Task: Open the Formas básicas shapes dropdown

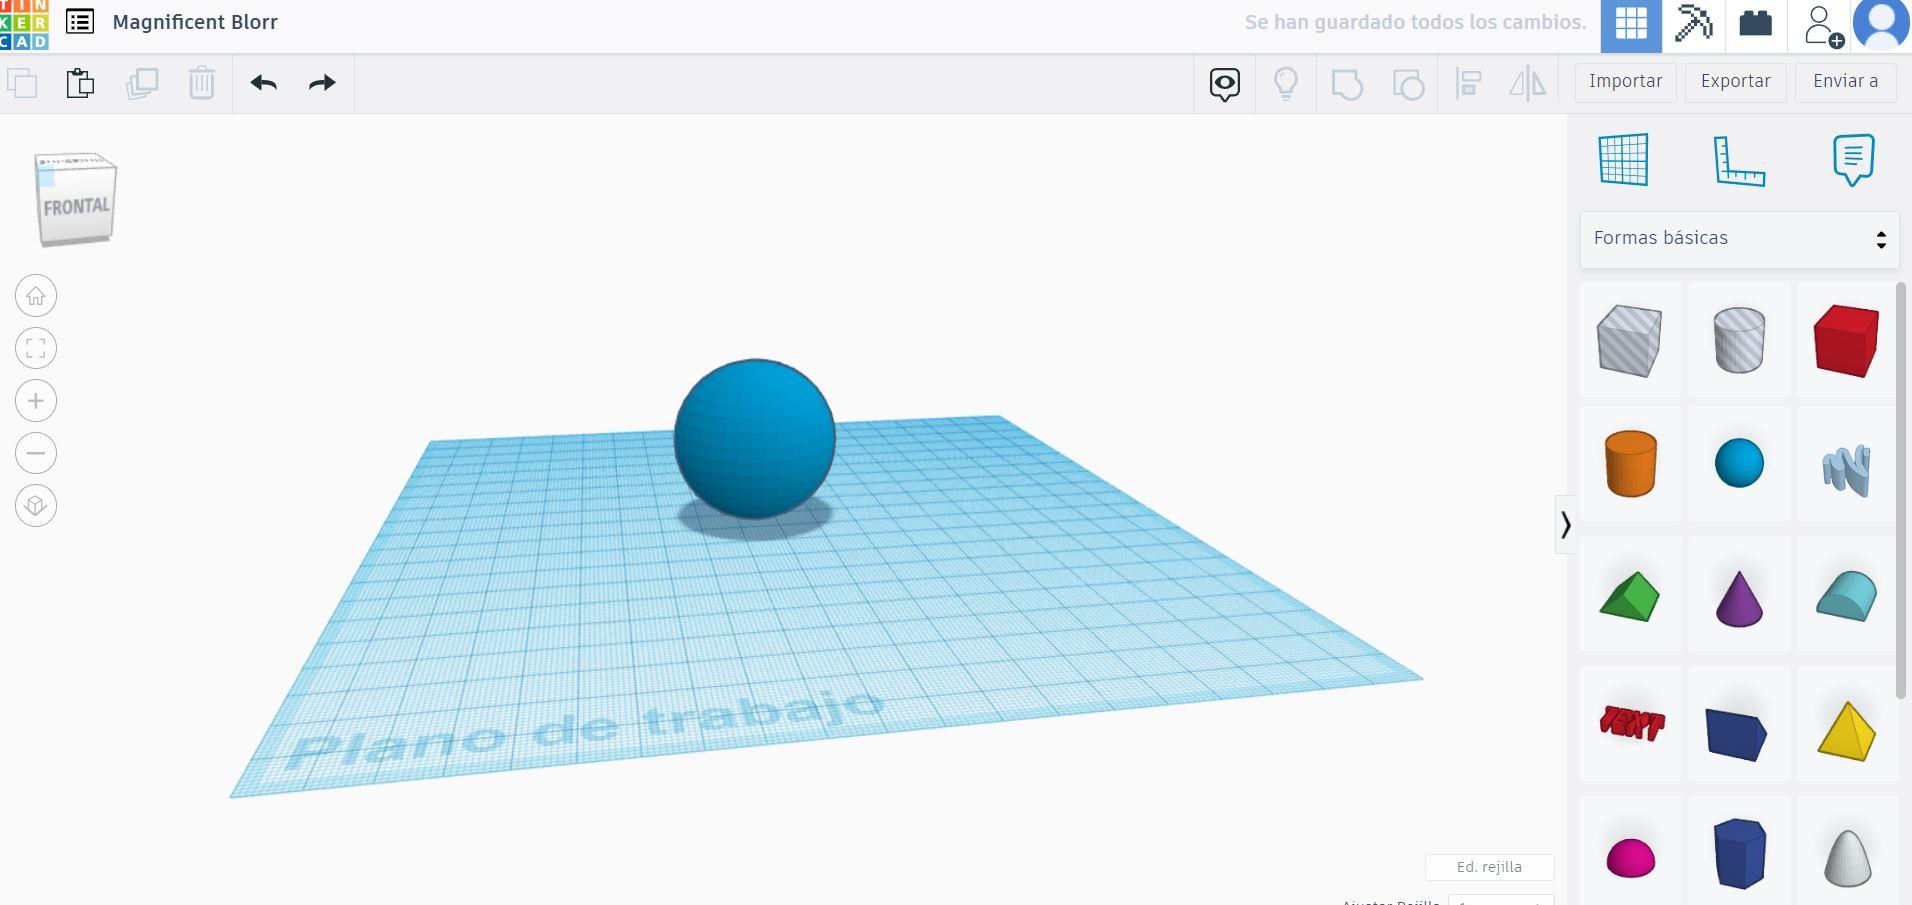Action: point(1739,239)
